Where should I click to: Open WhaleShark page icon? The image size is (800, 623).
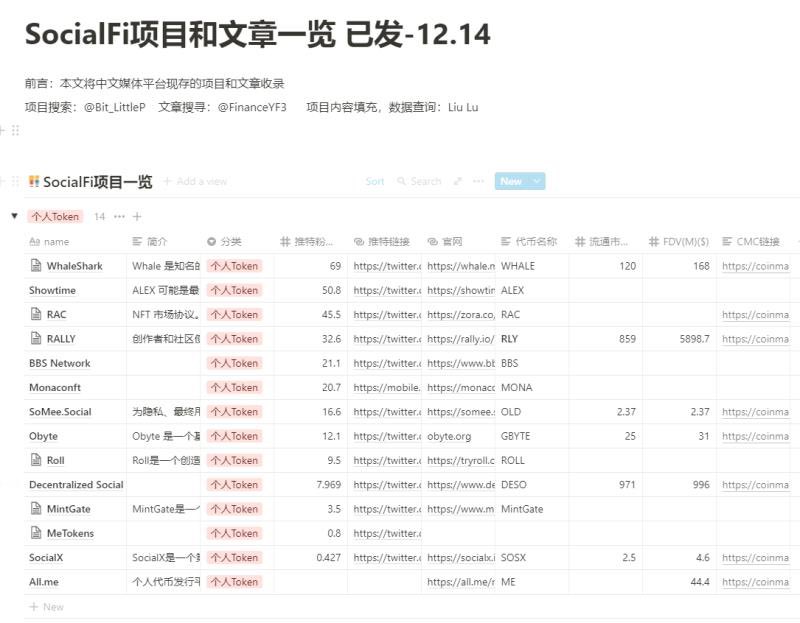[36, 265]
